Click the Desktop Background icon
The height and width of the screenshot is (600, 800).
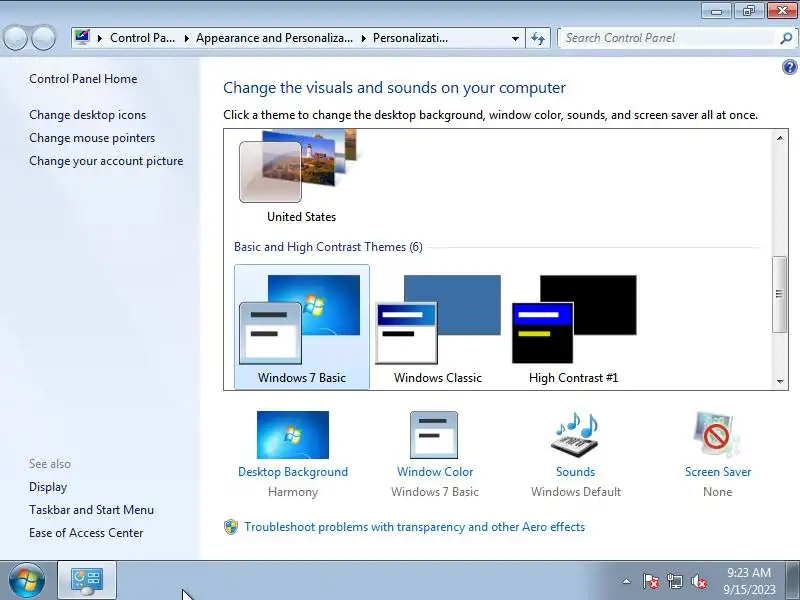pos(293,435)
